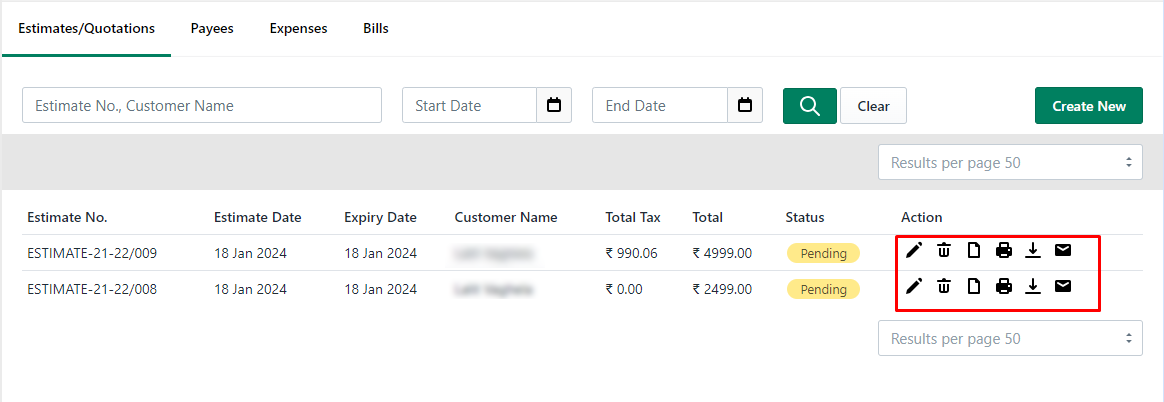Image resolution: width=1164 pixels, height=402 pixels.
Task: Download estimate ESTIMATE-21-22/008
Action: pos(1033,286)
